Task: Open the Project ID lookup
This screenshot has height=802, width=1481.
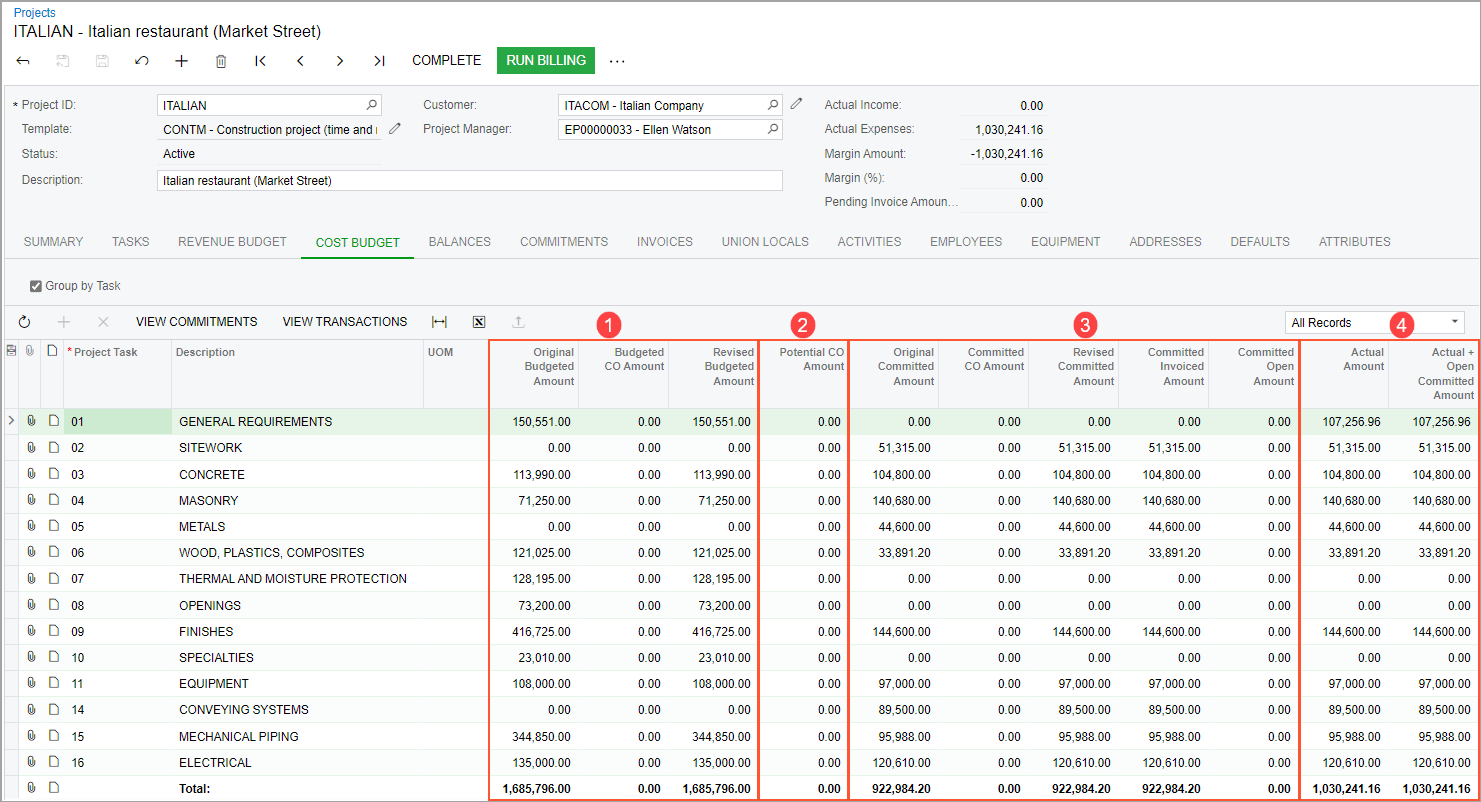Action: point(372,105)
